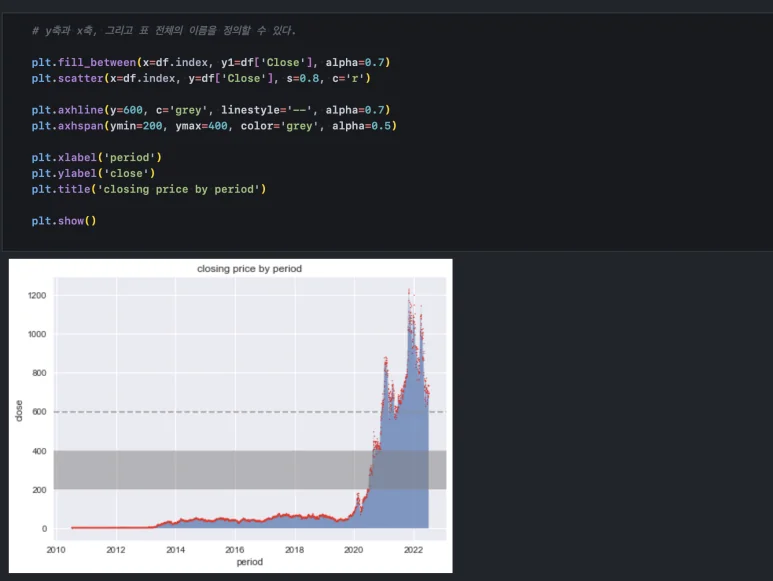The height and width of the screenshot is (581, 773).
Task: Click the plt.title code line
Action: pos(148,189)
